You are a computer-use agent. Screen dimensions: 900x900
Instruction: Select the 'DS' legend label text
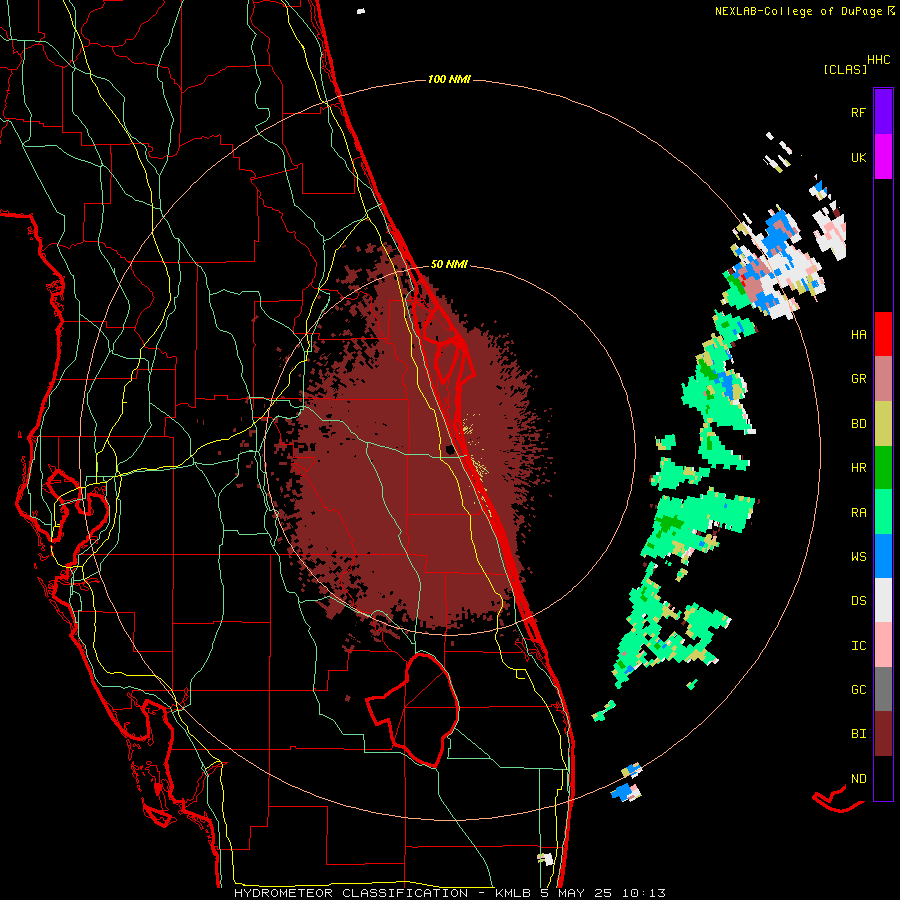click(x=858, y=600)
